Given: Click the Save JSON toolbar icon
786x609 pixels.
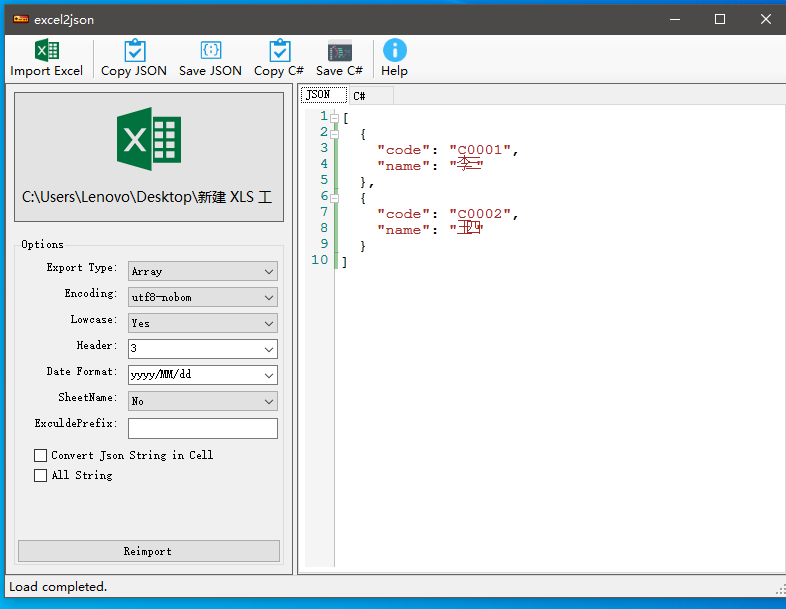Looking at the screenshot, I should (210, 51).
